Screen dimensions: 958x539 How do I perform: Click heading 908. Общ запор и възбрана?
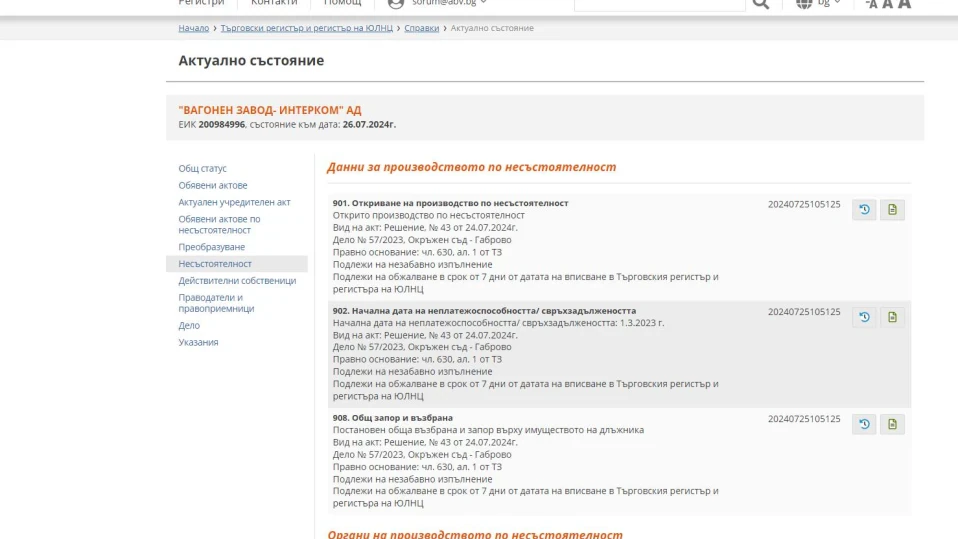coord(393,418)
